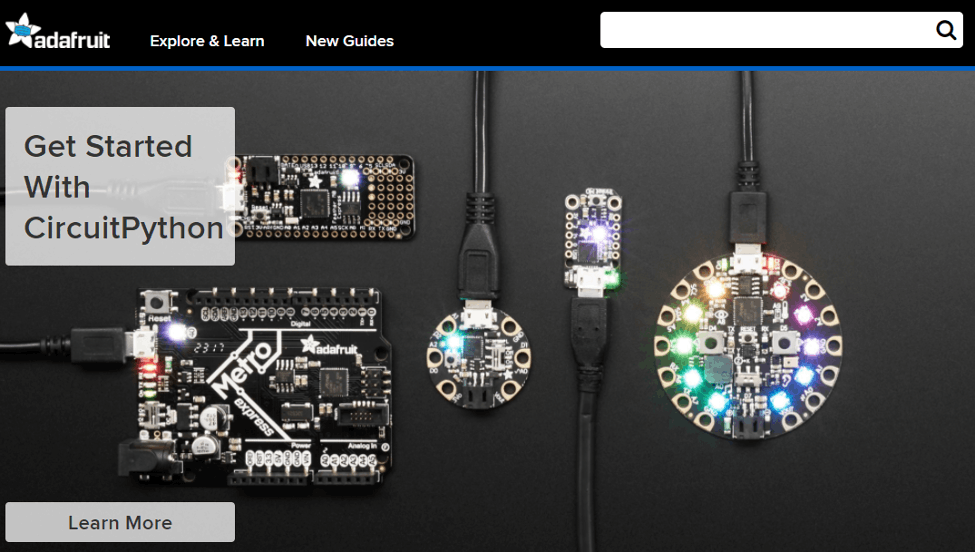
Task: Click the Get Started With CircuitPython heading
Action: coord(123,187)
